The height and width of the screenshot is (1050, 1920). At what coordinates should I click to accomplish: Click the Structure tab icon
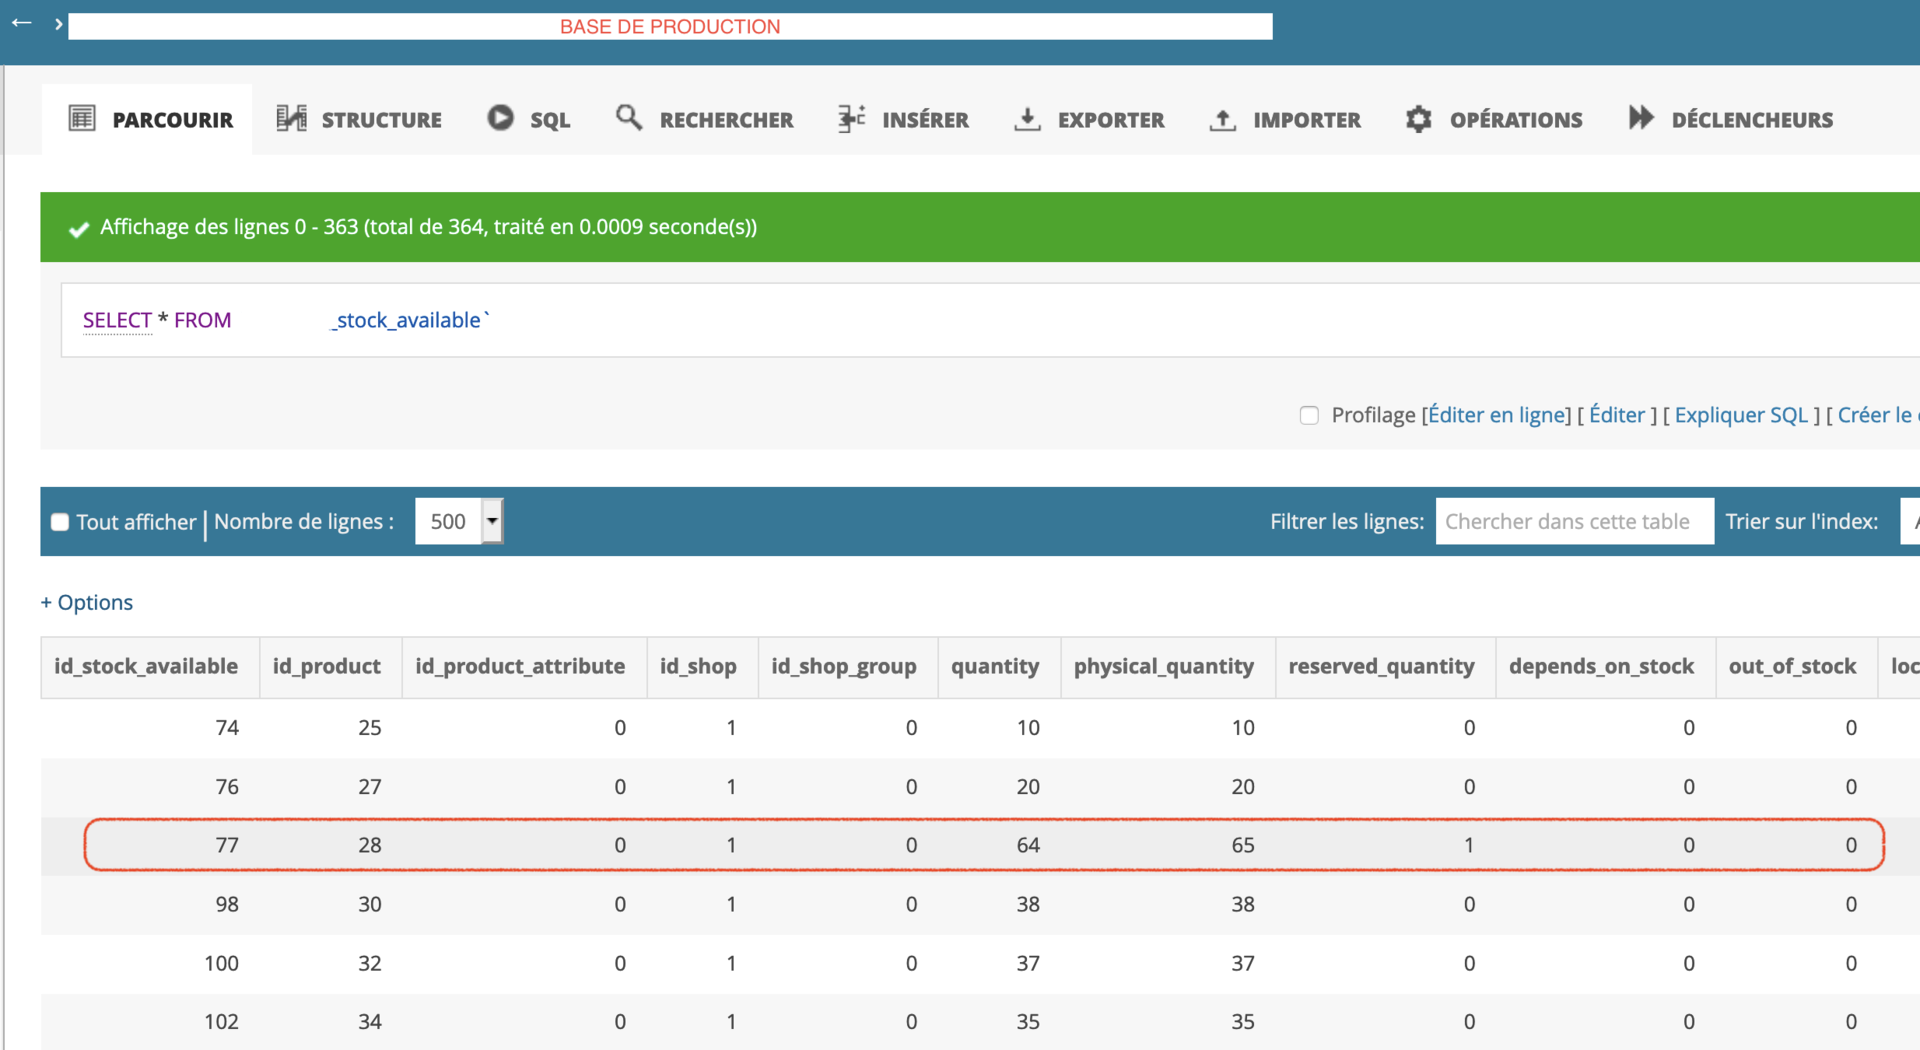(291, 118)
